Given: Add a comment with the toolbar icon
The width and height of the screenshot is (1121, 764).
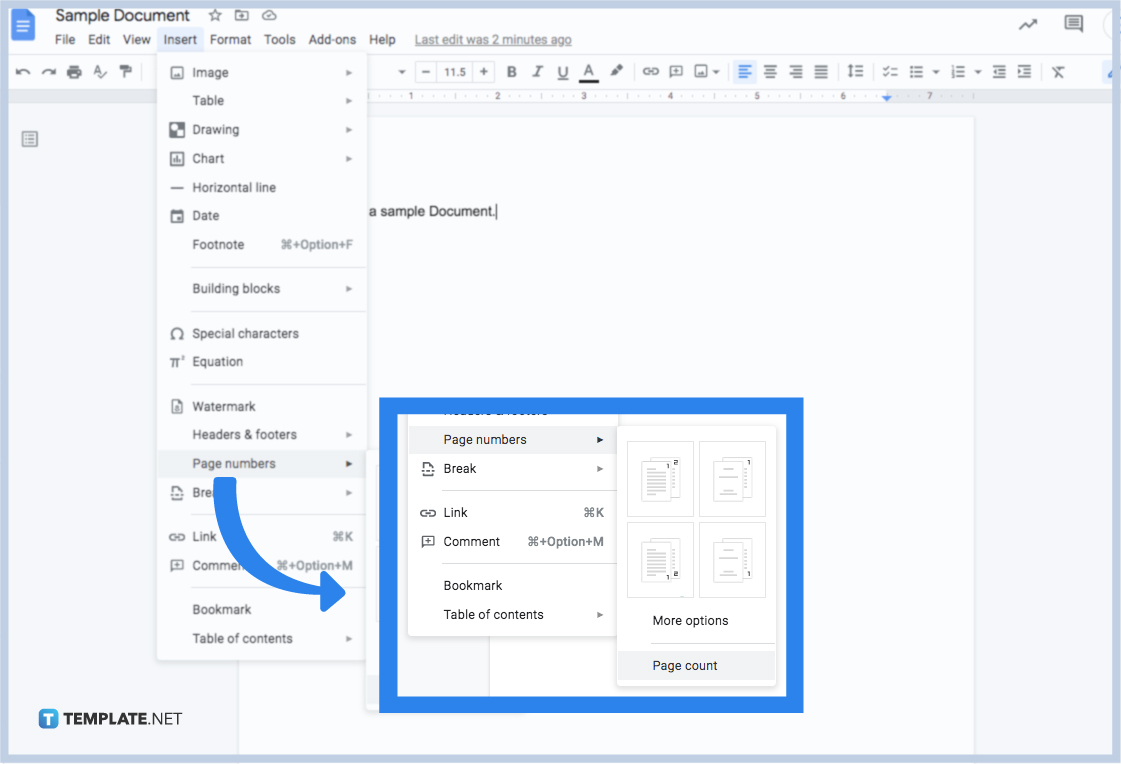Looking at the screenshot, I should pyautogui.click(x=676, y=71).
